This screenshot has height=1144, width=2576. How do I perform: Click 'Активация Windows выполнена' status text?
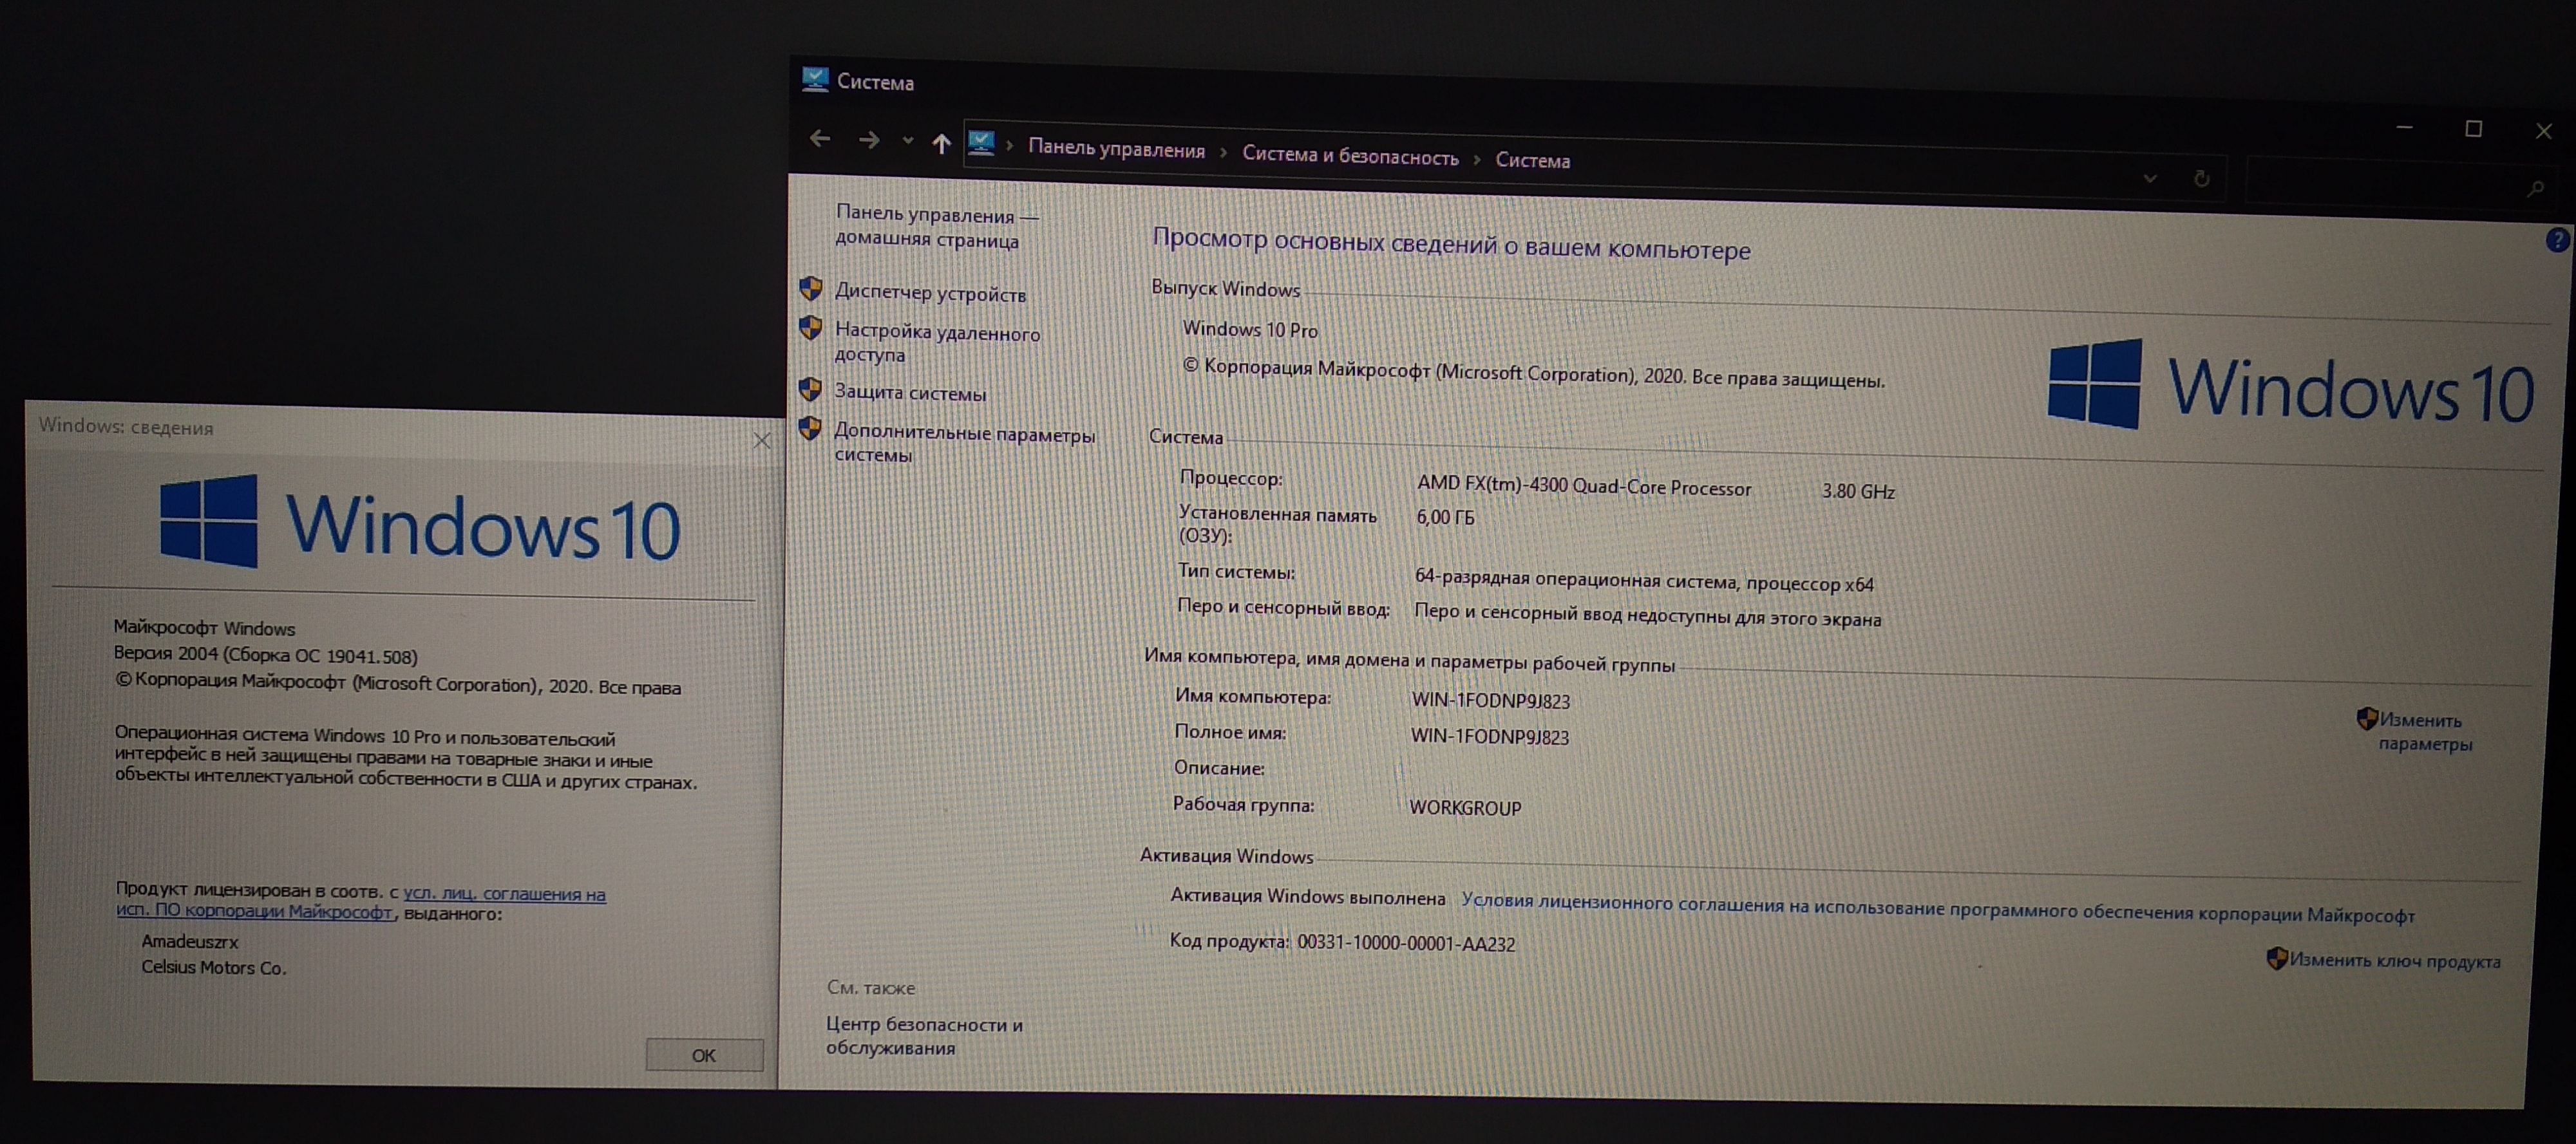click(x=1308, y=896)
